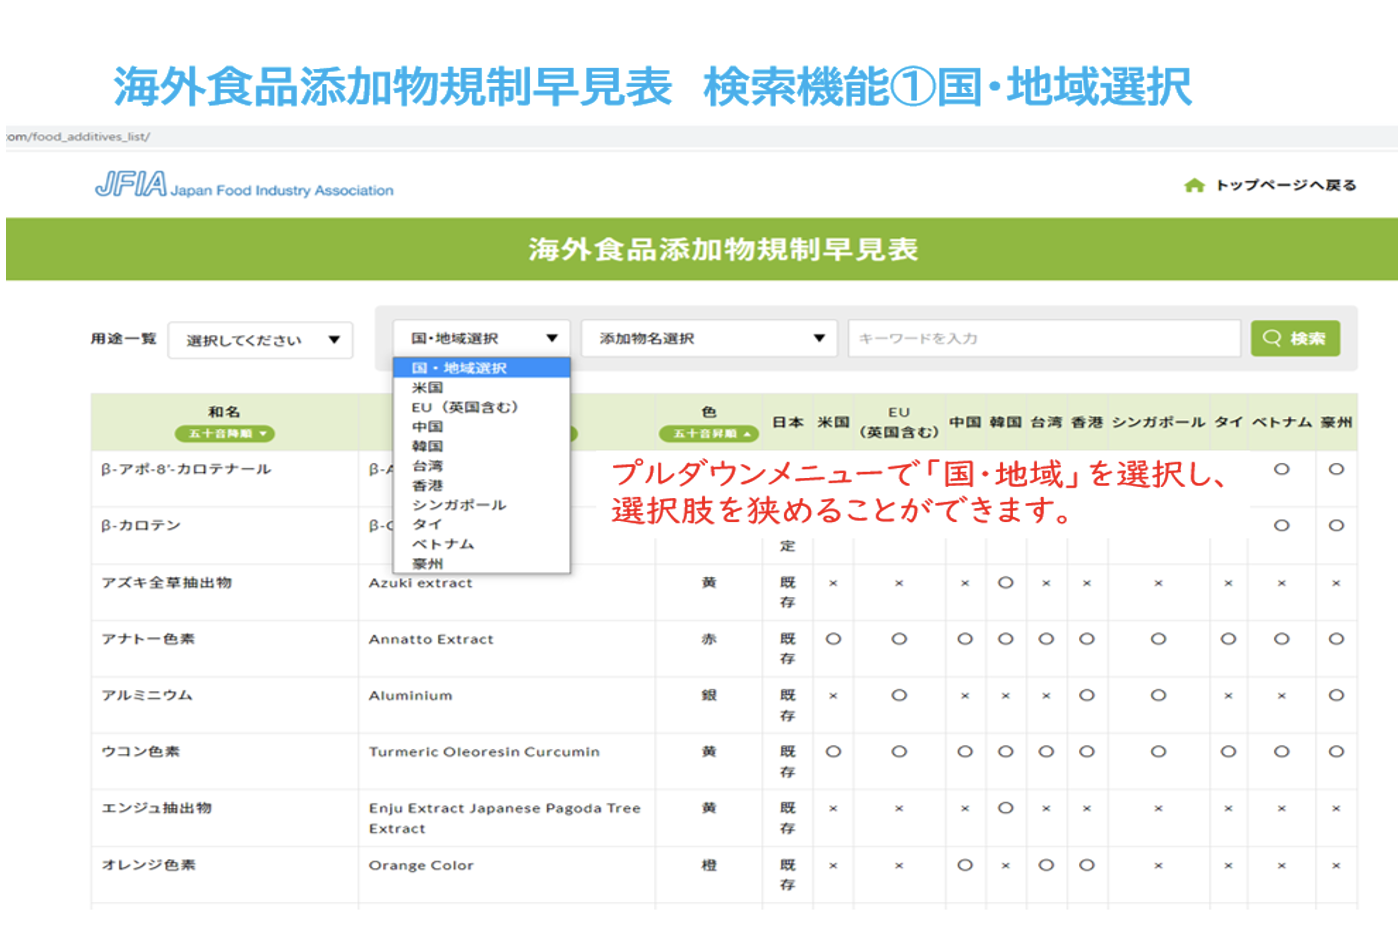Click the β-カロテン row name
Screen dimensions: 1398x928
point(141,525)
